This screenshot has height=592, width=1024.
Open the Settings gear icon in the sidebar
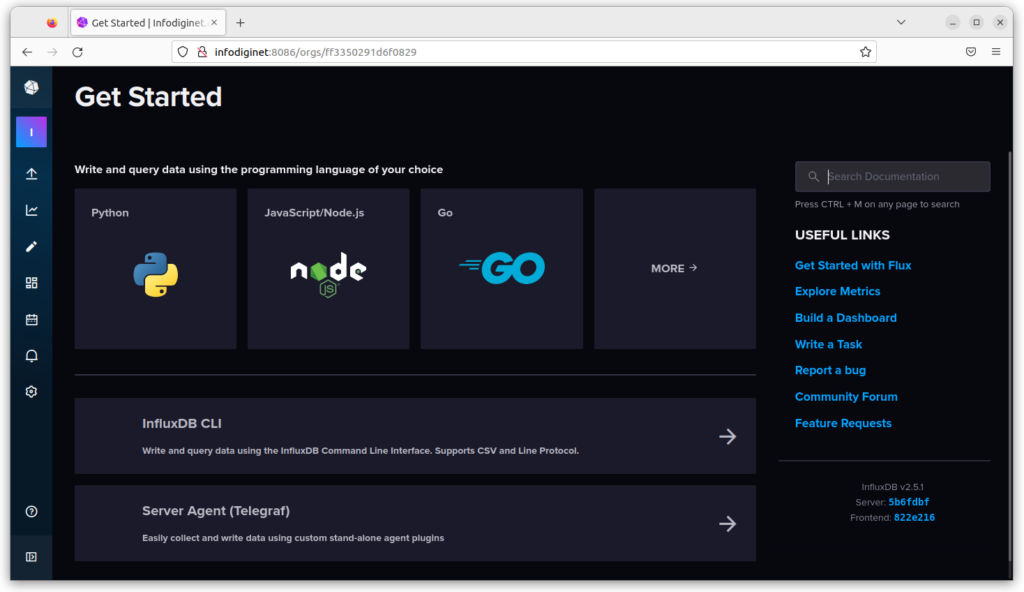[31, 392]
